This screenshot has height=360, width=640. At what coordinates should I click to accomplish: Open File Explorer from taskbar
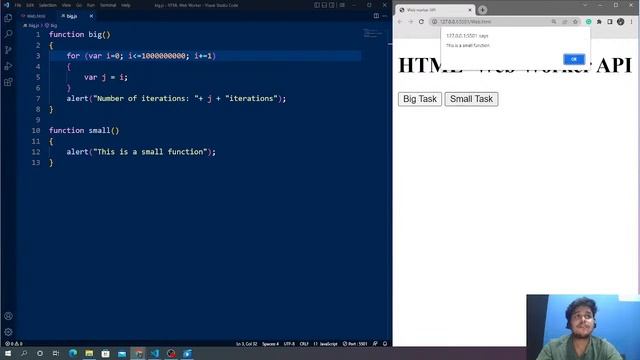89,353
